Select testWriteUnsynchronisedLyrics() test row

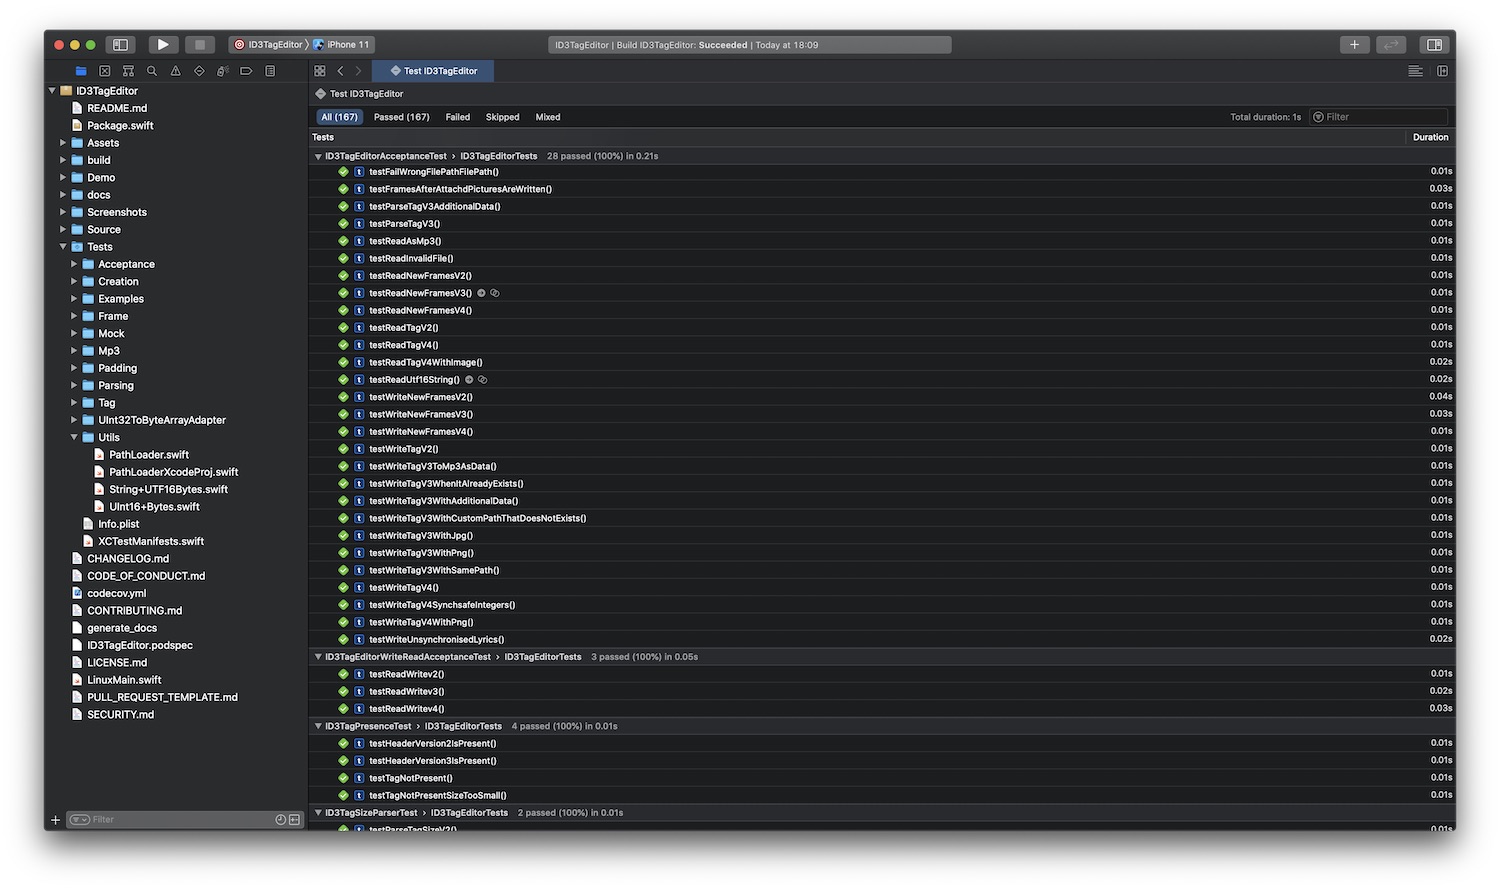882,639
